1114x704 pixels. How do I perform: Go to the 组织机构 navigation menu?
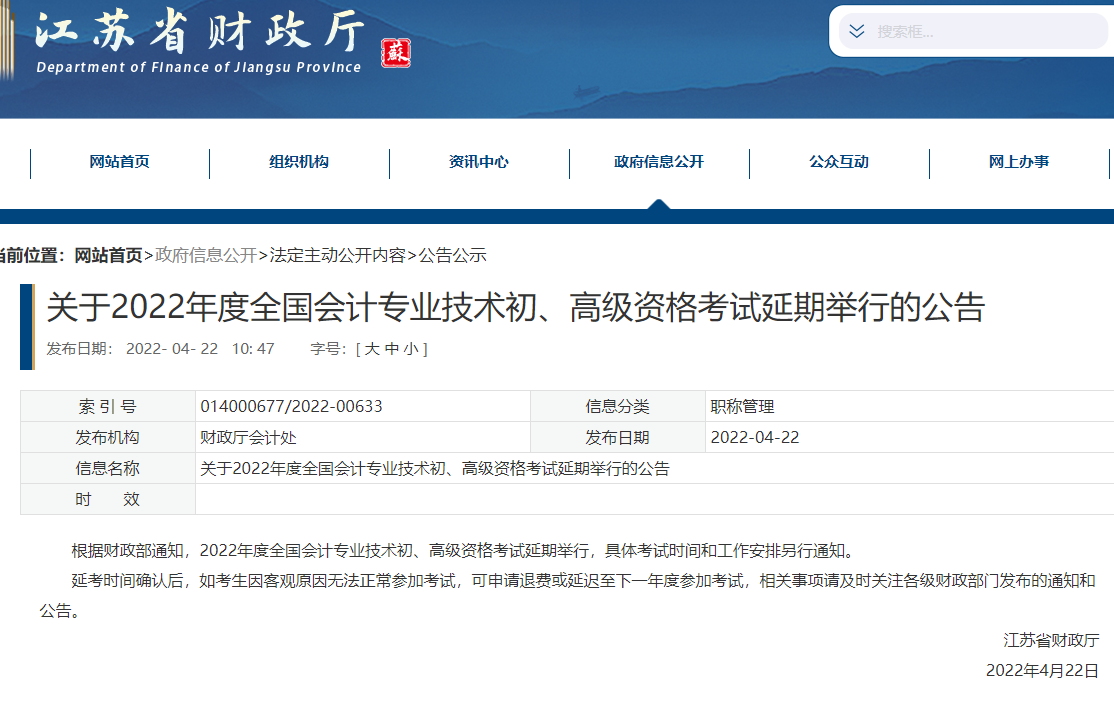(299, 162)
